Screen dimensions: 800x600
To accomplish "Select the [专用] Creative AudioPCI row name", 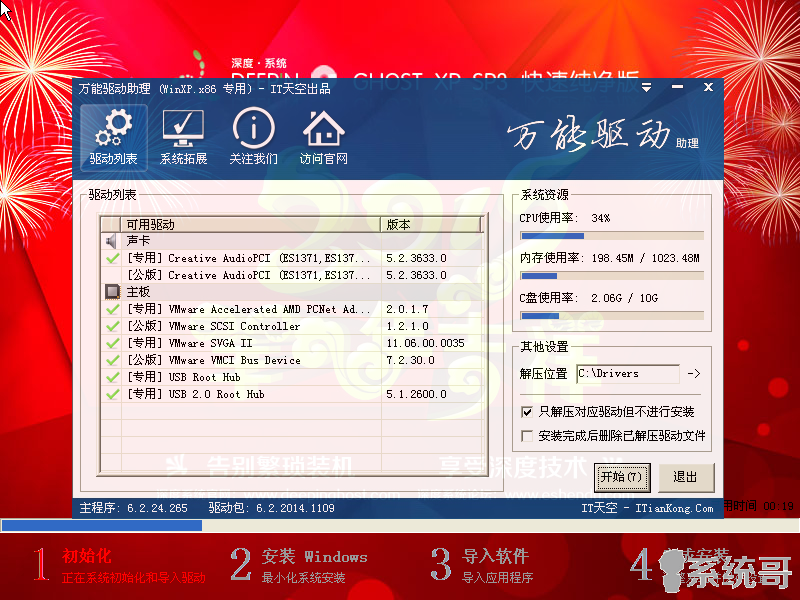I will point(249,258).
